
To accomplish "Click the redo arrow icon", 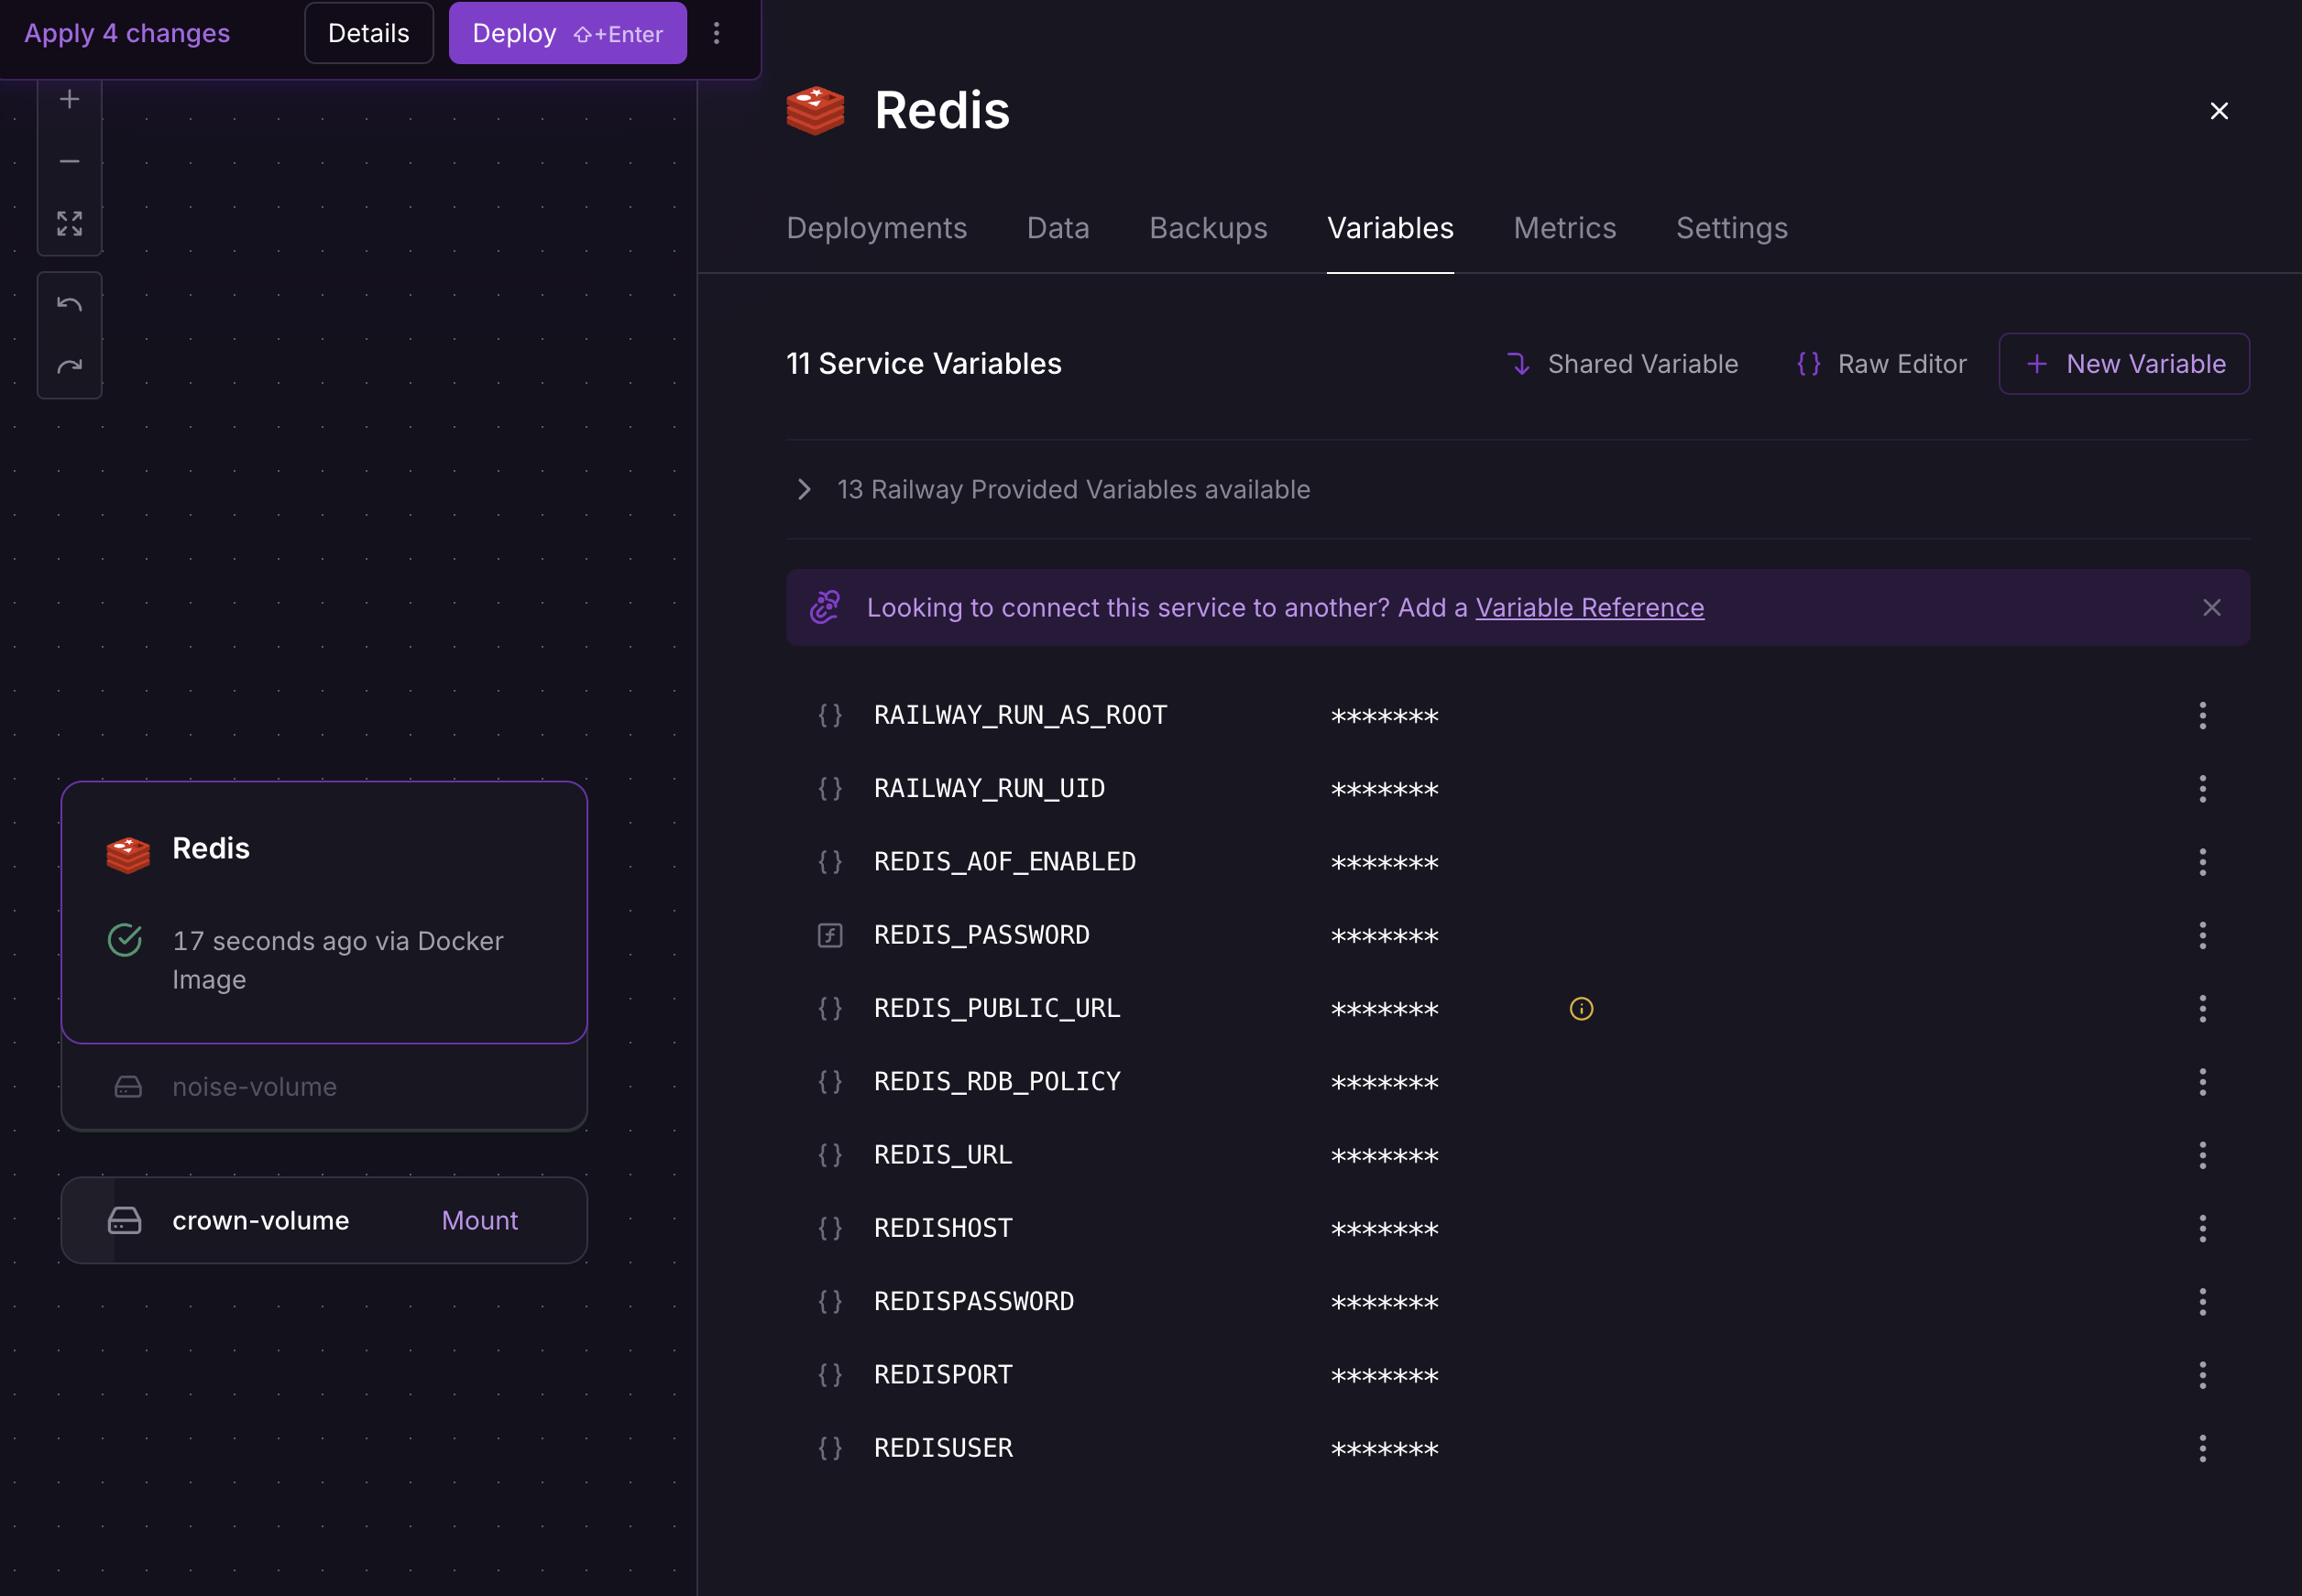I will (69, 366).
